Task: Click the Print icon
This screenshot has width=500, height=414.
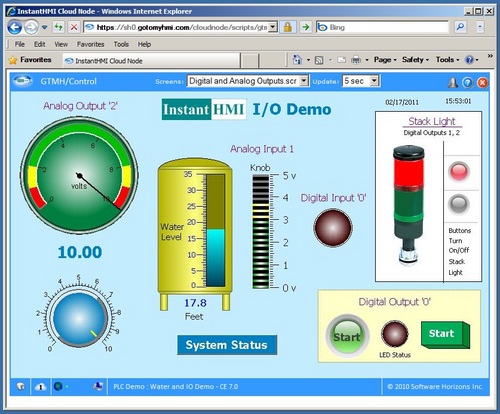Action: [x=356, y=60]
